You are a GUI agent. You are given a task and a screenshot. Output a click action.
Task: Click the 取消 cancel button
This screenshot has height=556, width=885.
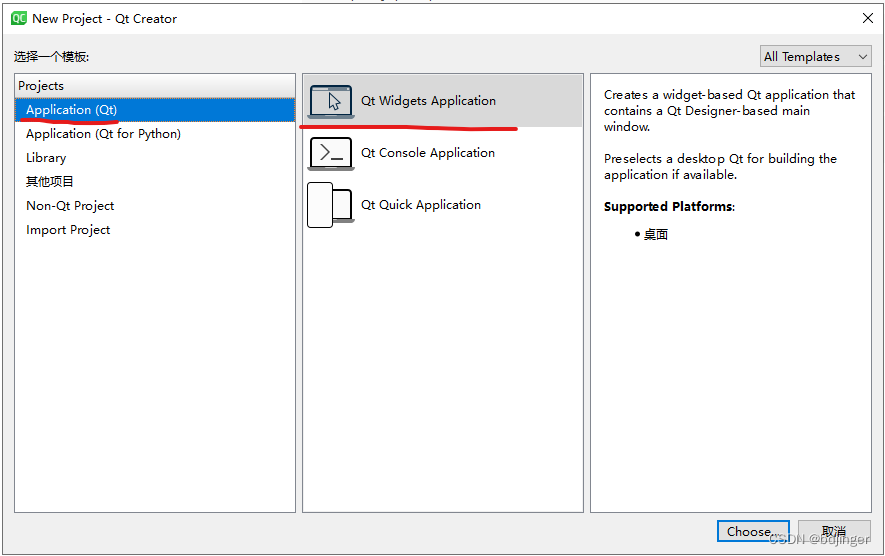pos(834,531)
